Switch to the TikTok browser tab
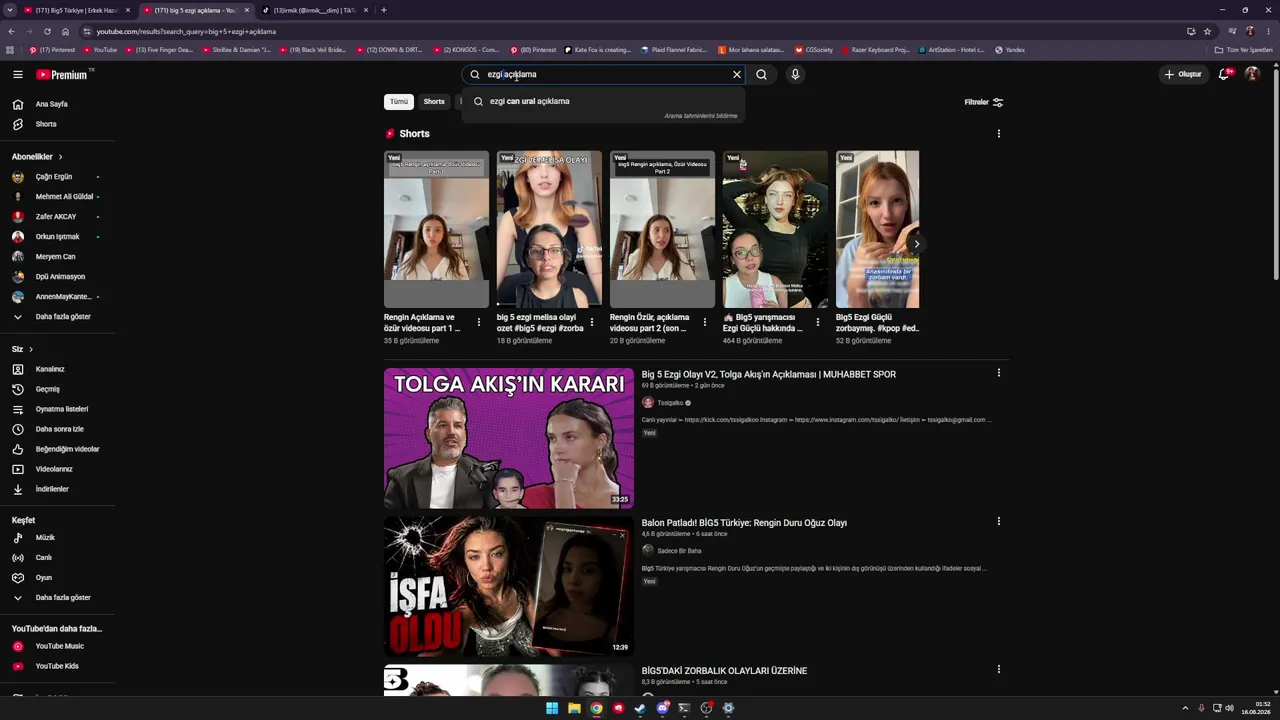The image size is (1280, 720). (315, 10)
